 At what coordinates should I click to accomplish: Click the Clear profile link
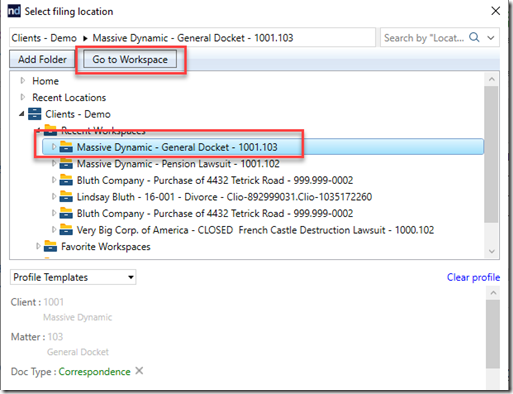pos(473,277)
